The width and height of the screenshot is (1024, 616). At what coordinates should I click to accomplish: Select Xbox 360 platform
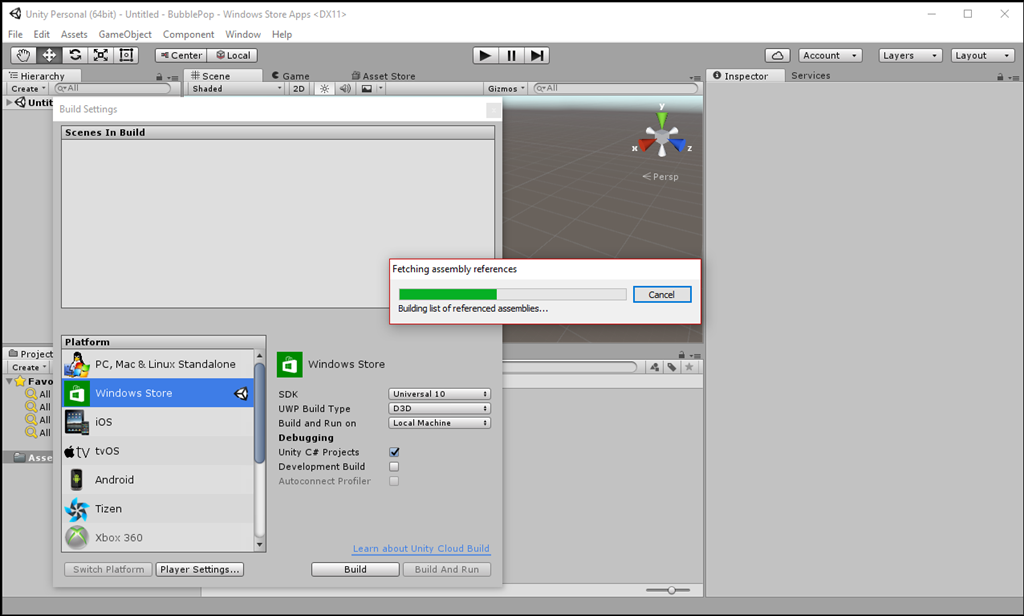(158, 537)
